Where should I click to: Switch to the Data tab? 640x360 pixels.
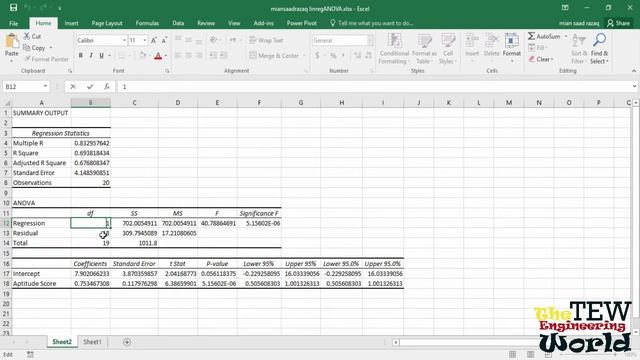pos(178,23)
